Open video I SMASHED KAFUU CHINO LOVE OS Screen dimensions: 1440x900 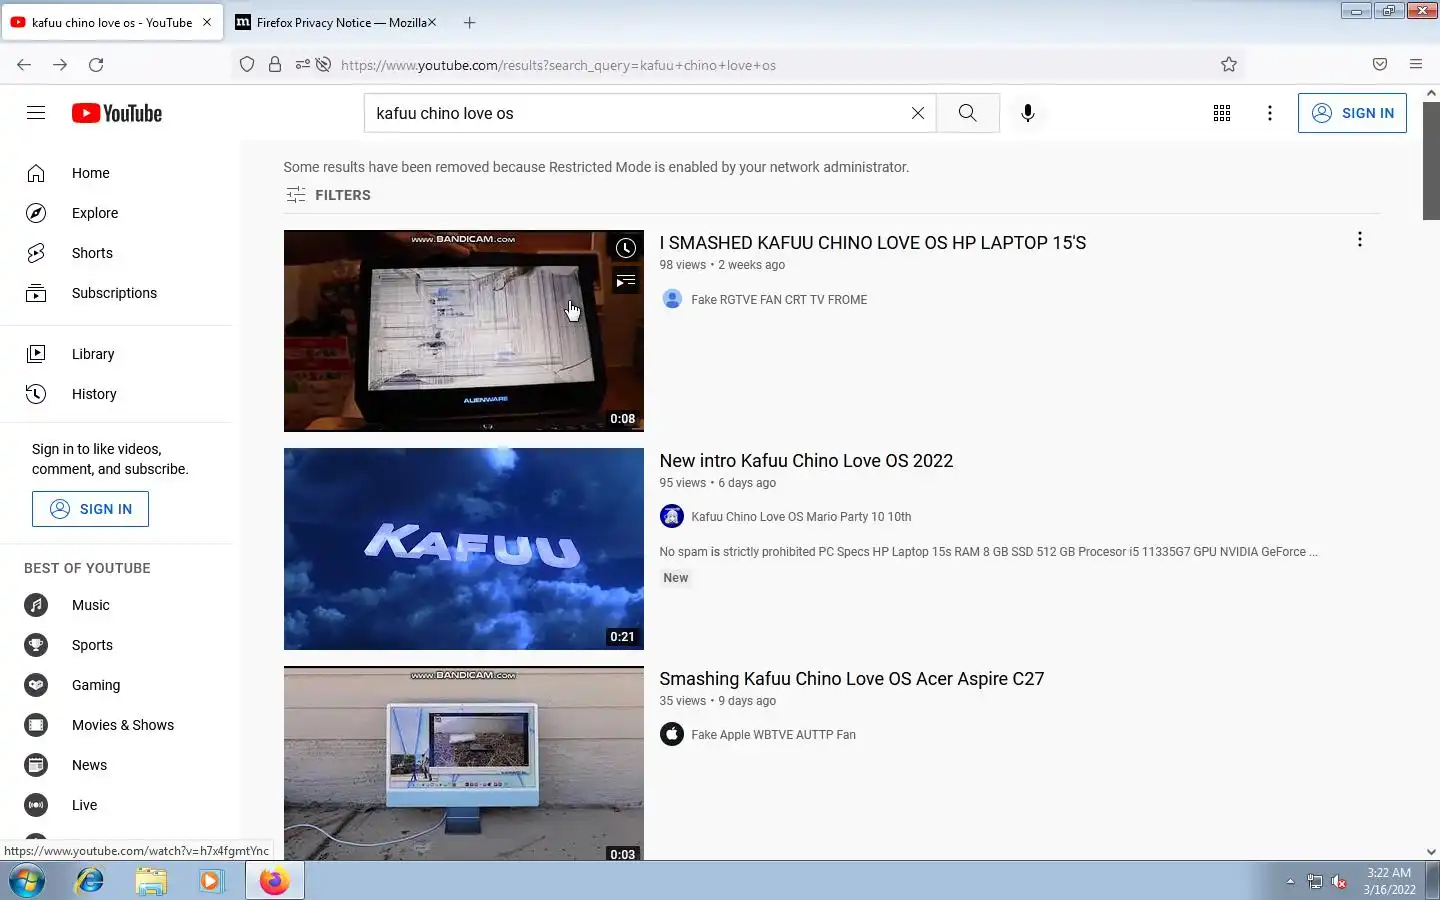[872, 243]
